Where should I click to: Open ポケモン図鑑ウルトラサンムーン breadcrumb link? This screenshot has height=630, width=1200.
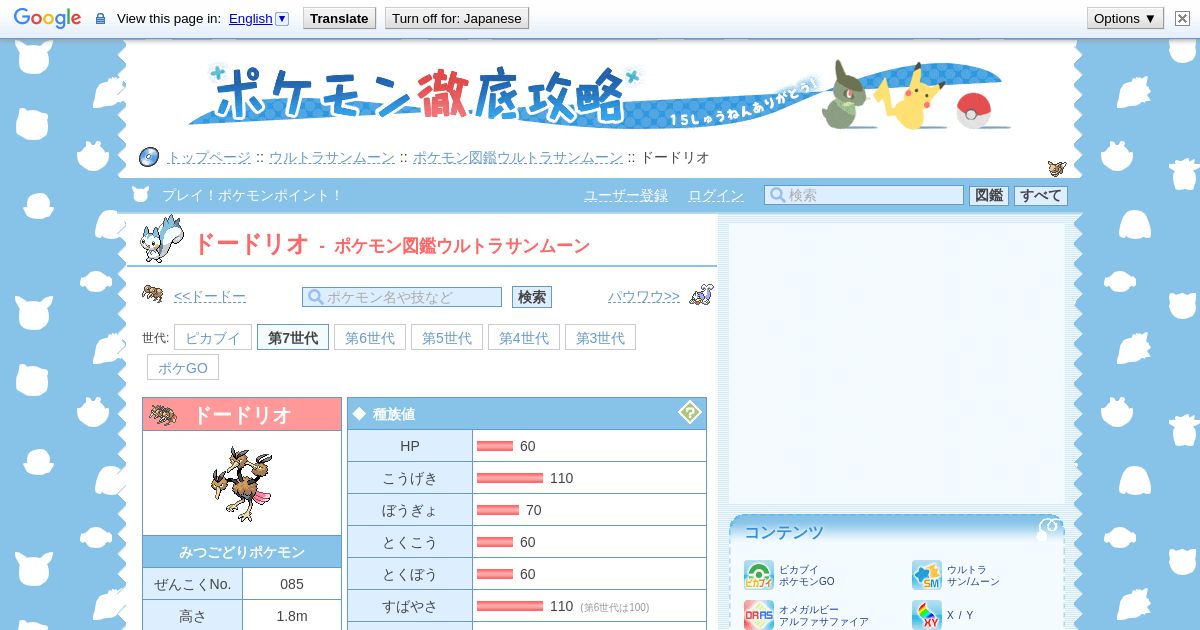[518, 157]
